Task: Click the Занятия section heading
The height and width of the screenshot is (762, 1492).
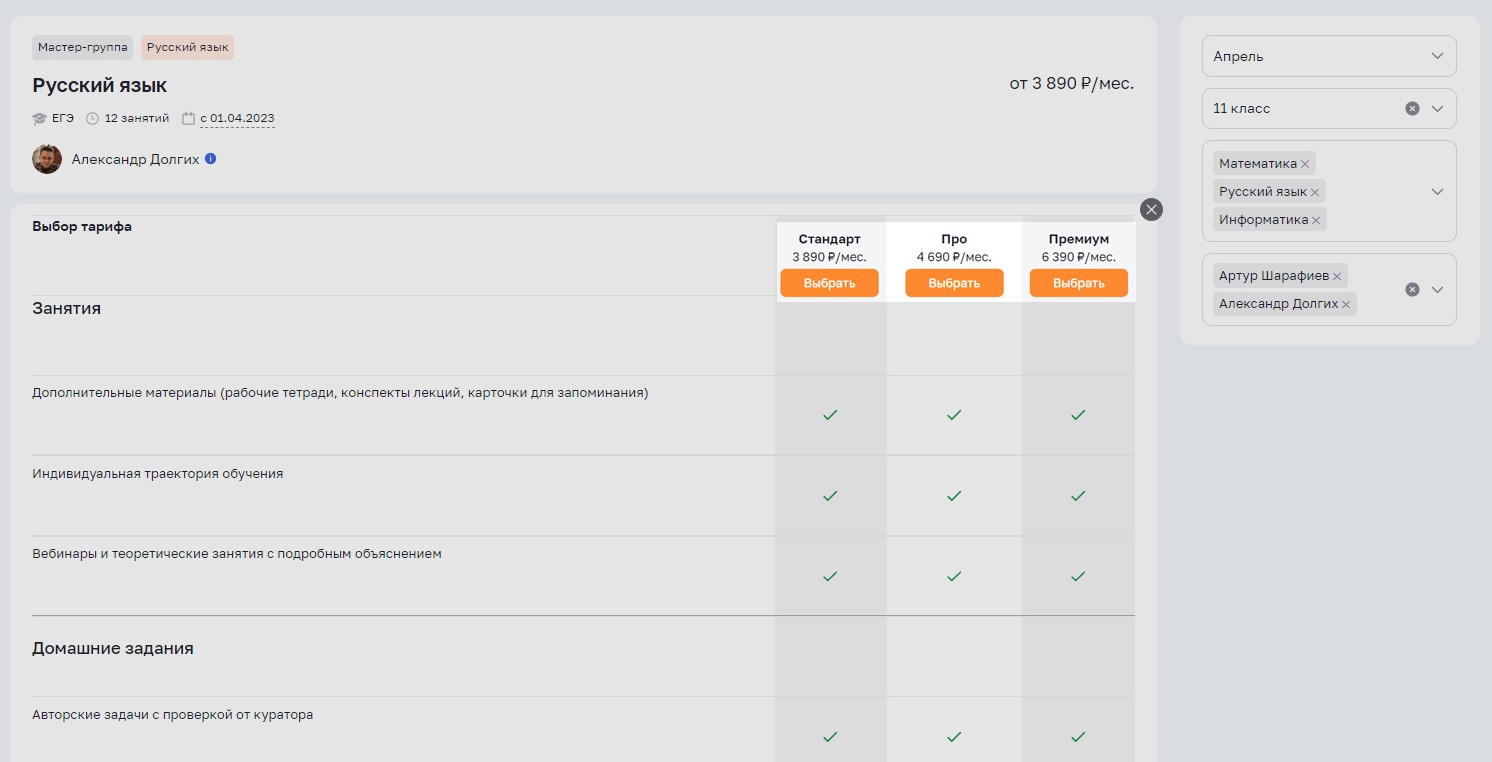Action: pos(66,308)
